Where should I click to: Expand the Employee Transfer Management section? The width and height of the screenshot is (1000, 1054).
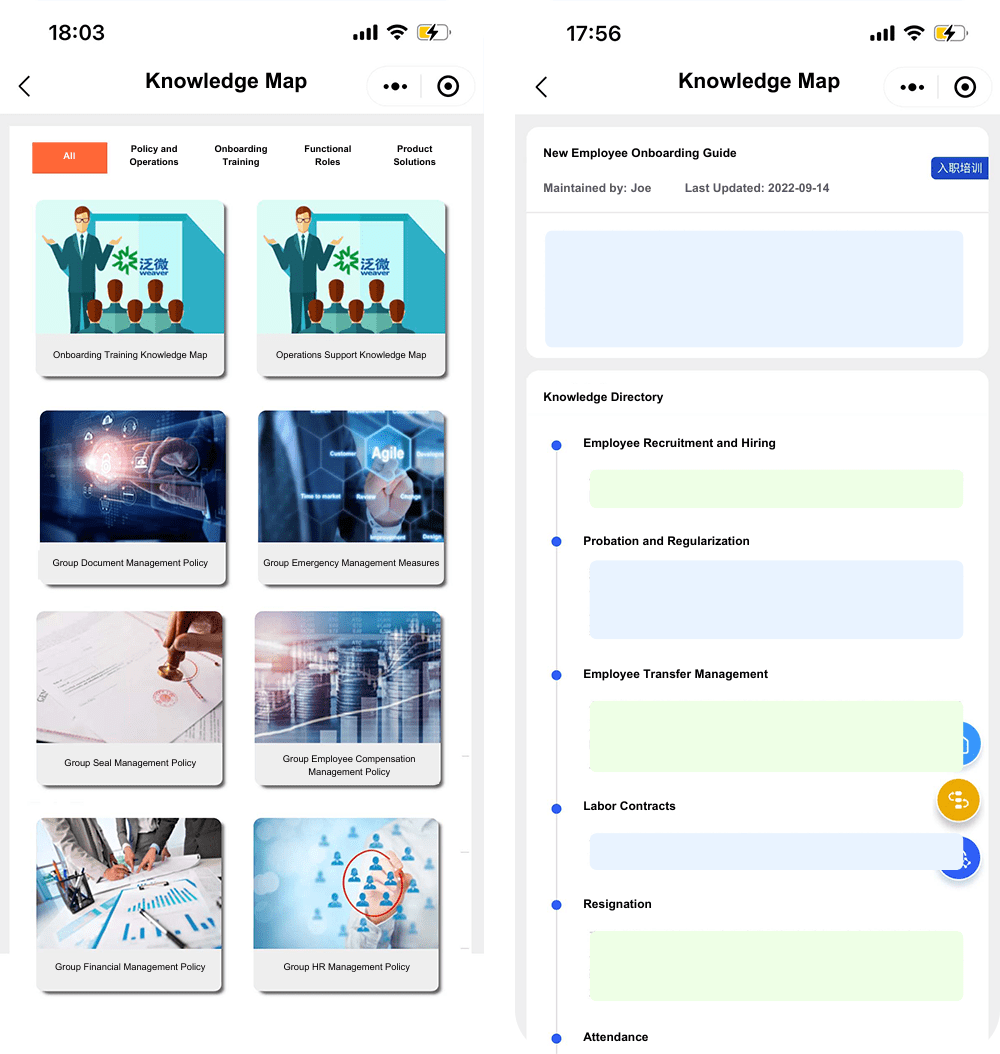pyautogui.click(x=675, y=674)
